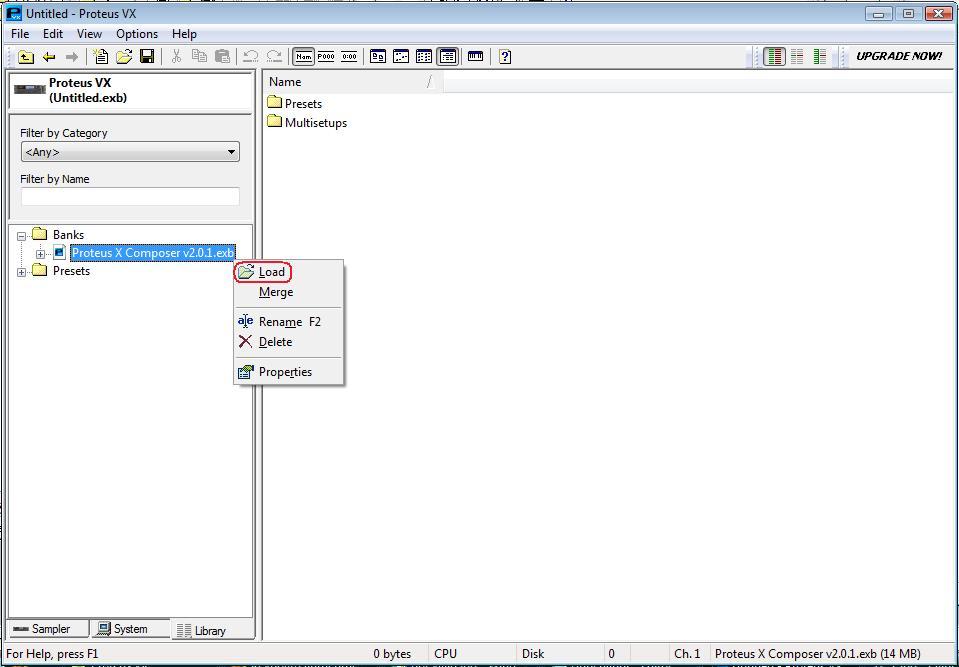Expand the Proteus X Composer v2.0.1.exb node
Screen dimensions: 959x667
tap(40, 254)
